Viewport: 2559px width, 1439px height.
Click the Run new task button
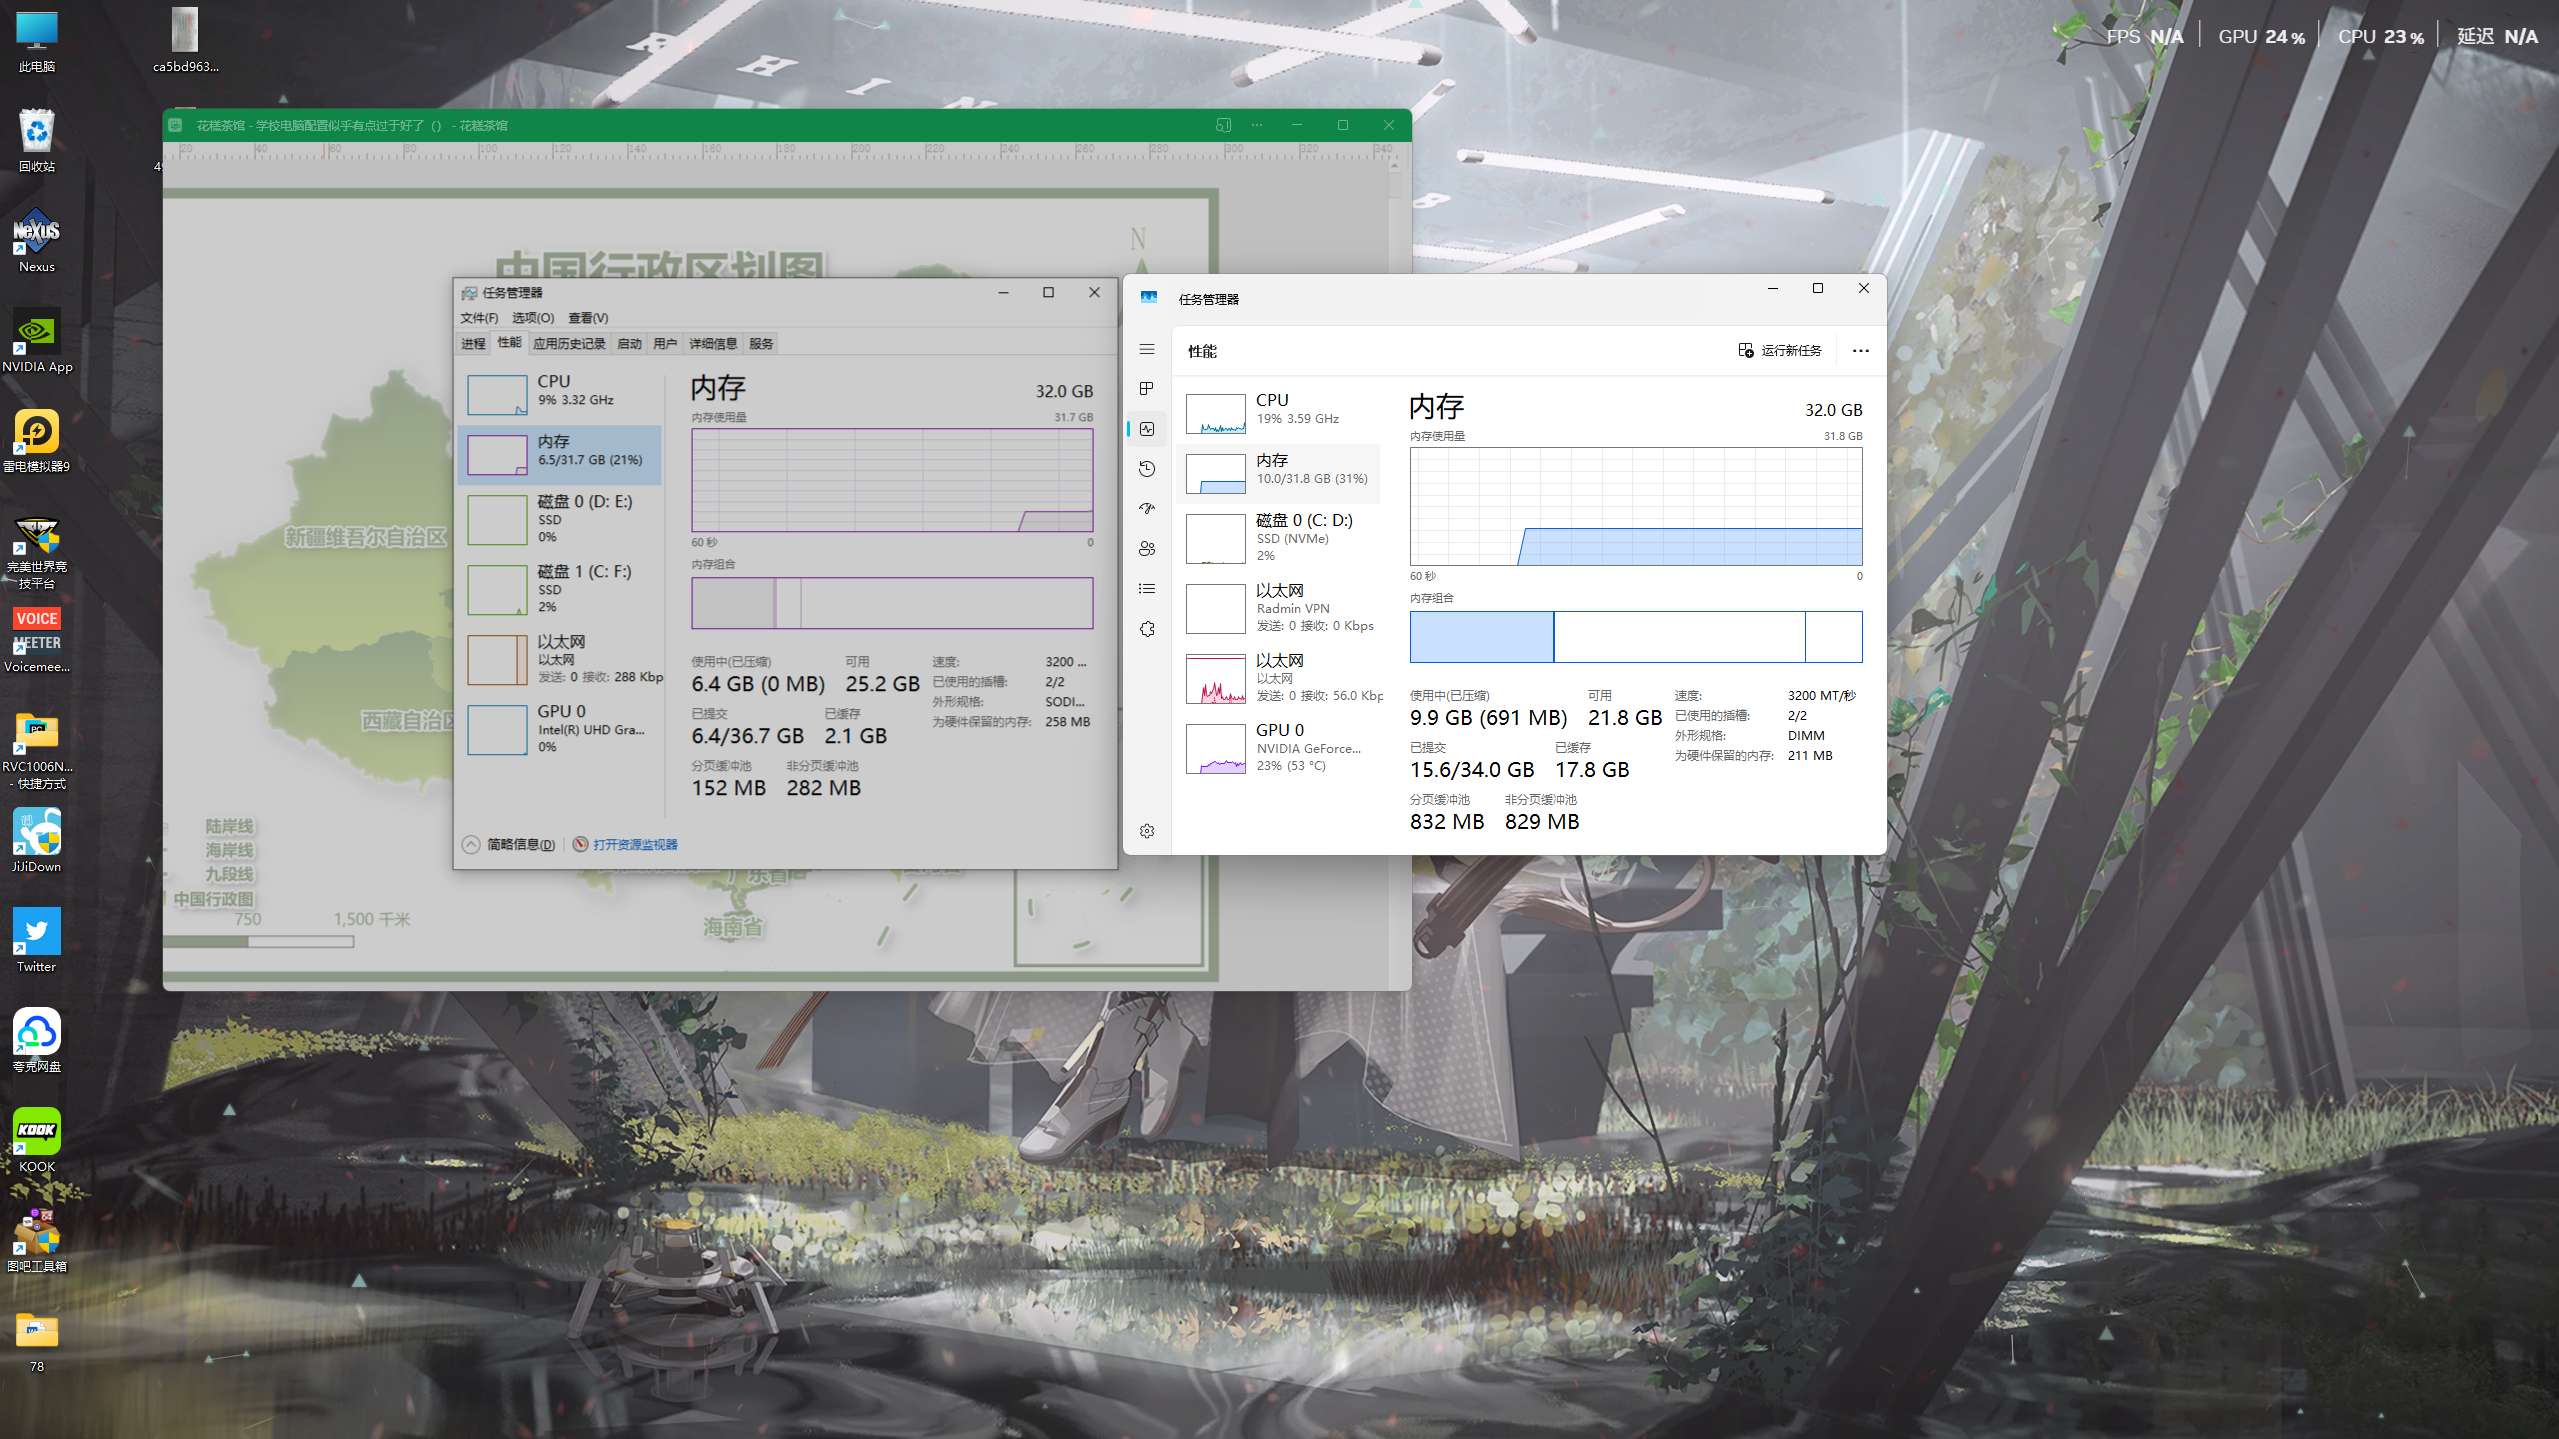click(1780, 351)
